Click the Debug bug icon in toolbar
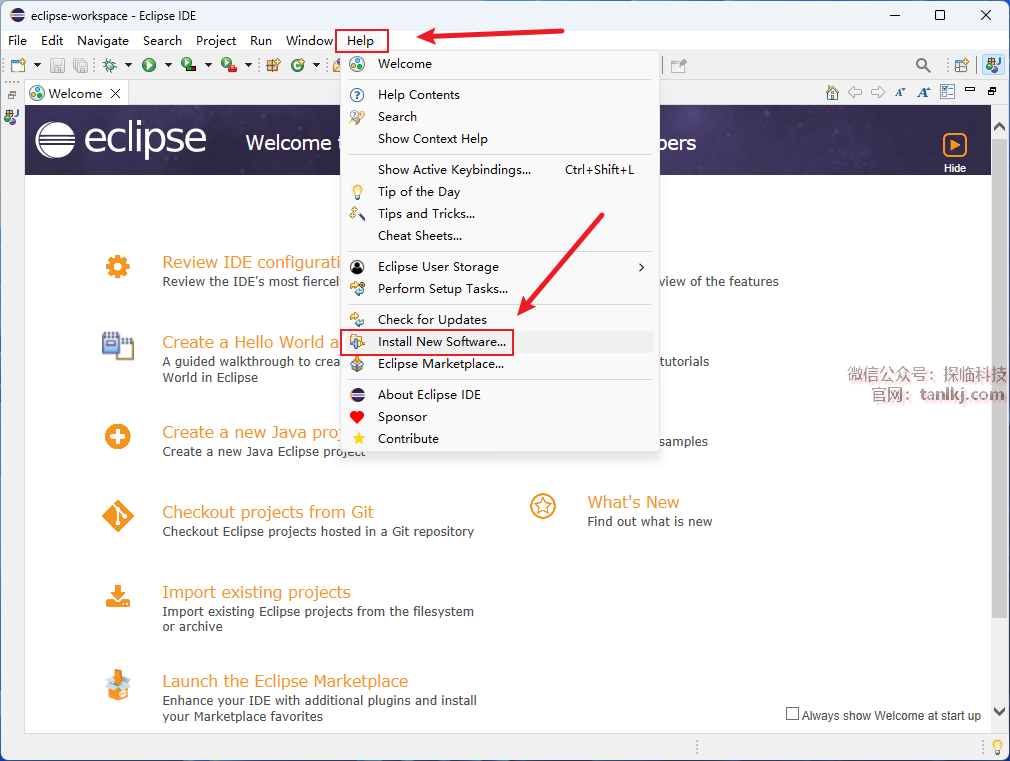The height and width of the screenshot is (761, 1010). [x=109, y=65]
